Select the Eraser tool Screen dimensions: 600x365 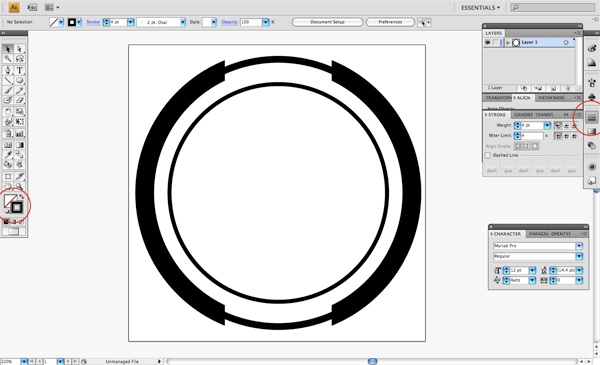coord(20,100)
